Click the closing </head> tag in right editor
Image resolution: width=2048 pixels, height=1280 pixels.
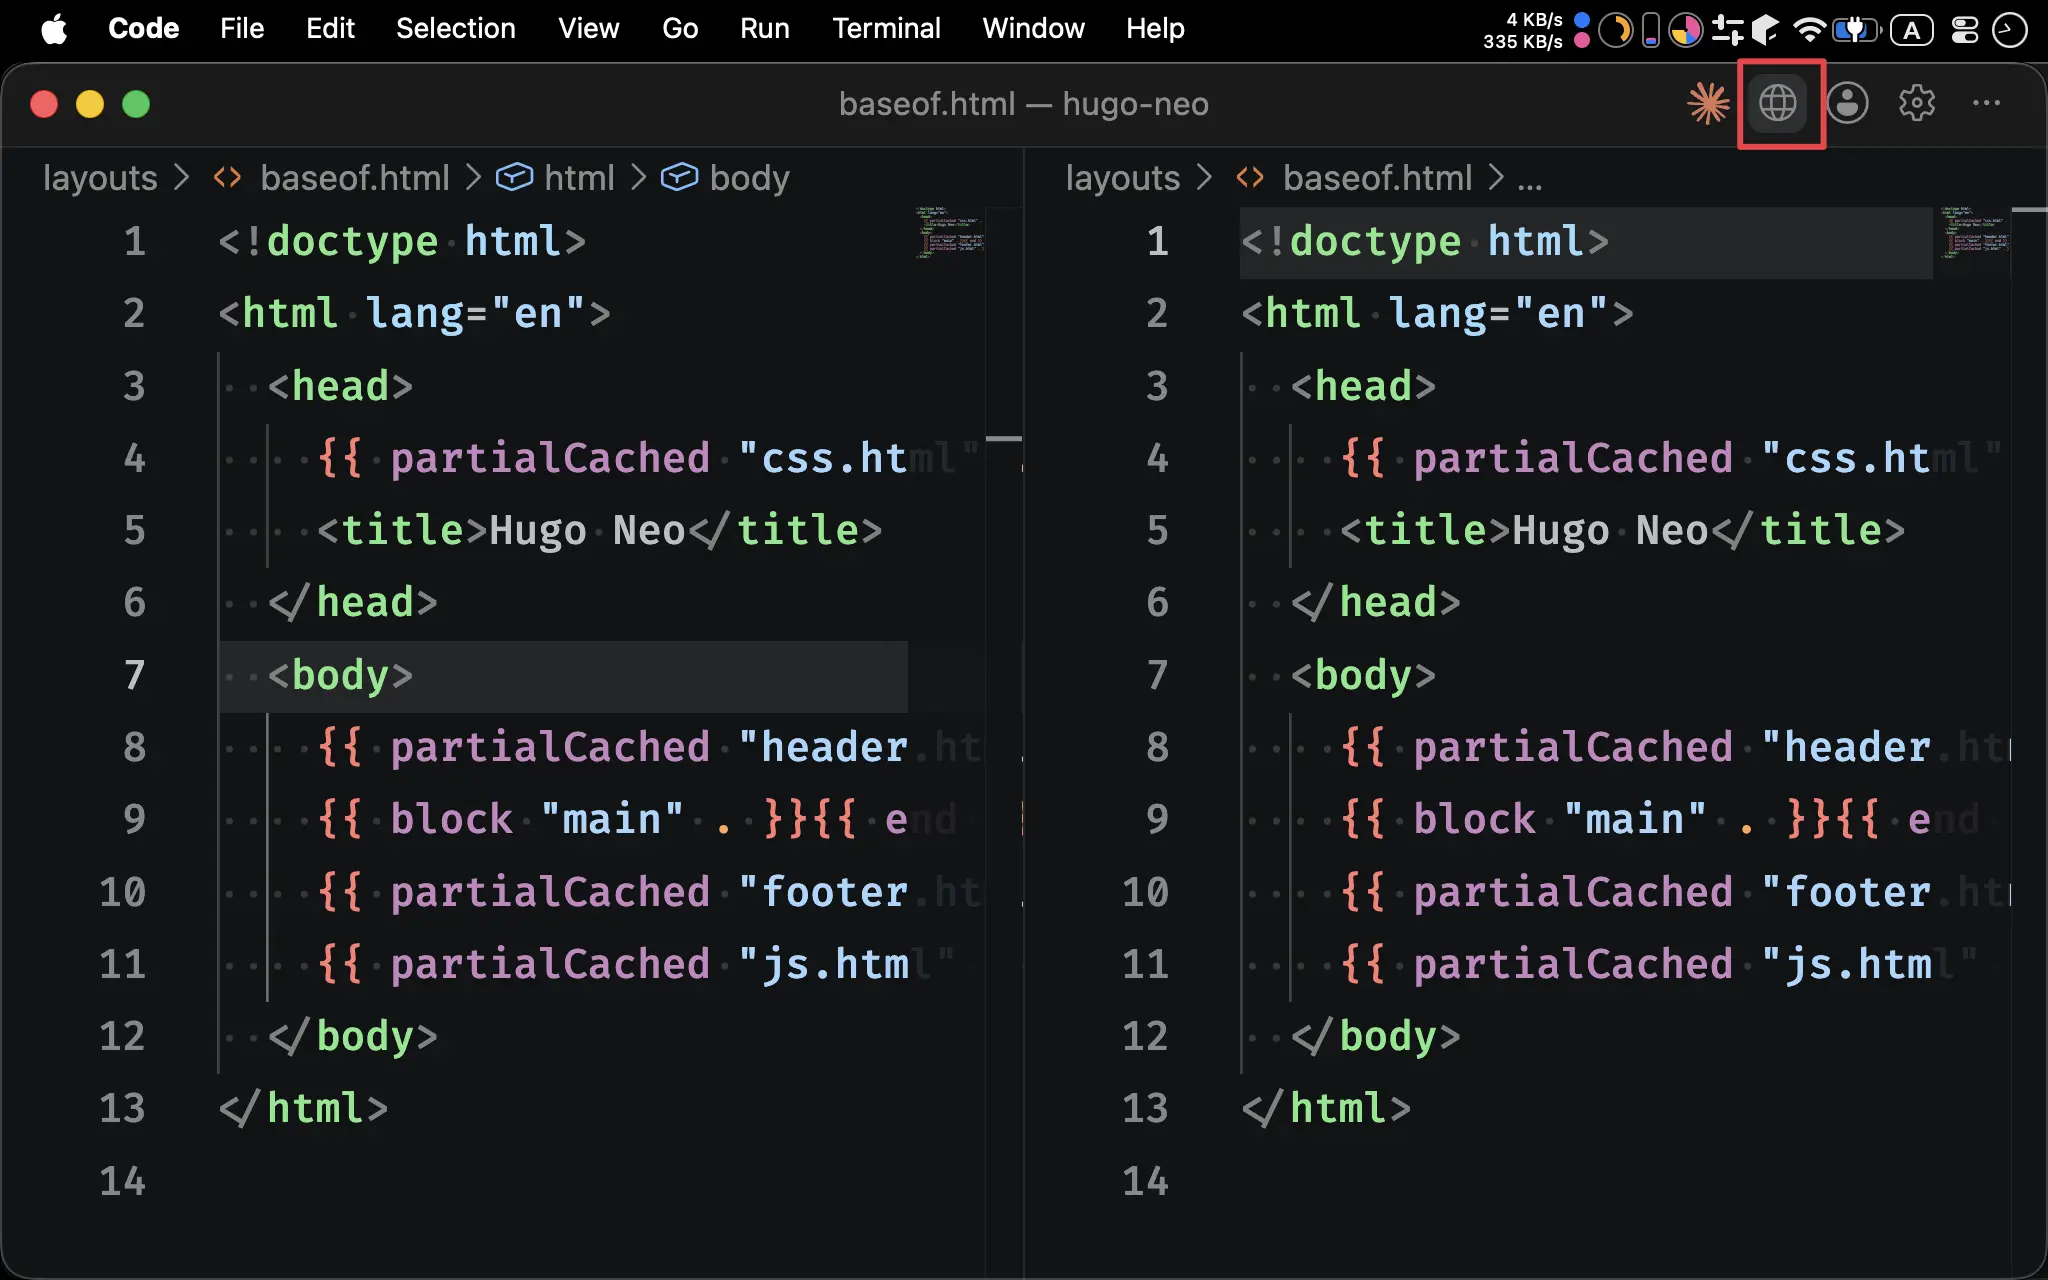[x=1375, y=602]
